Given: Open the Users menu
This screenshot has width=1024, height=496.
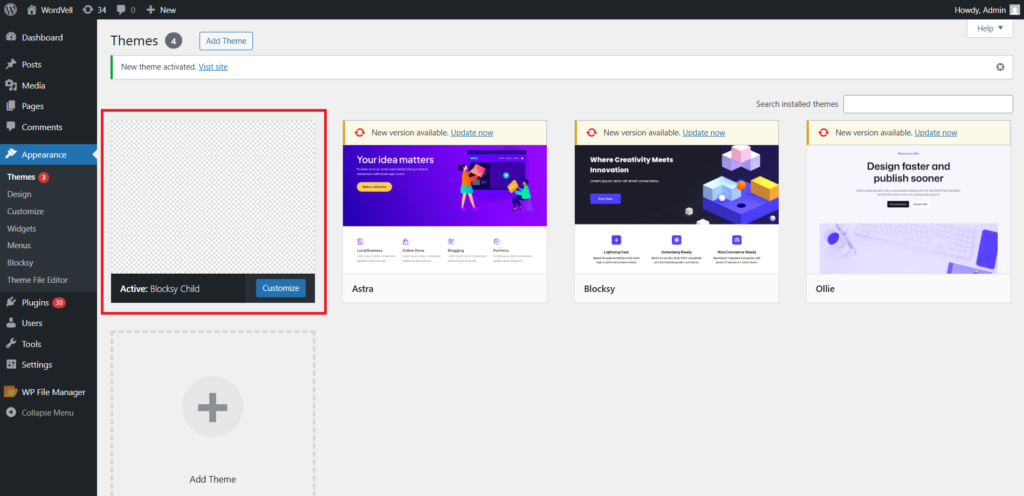Looking at the screenshot, I should click(48, 323).
